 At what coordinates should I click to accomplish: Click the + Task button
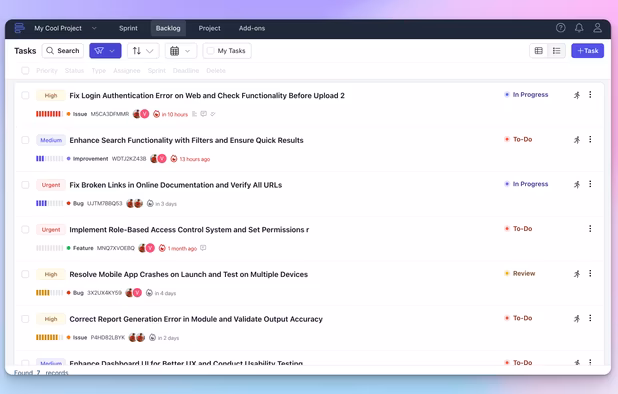point(587,50)
